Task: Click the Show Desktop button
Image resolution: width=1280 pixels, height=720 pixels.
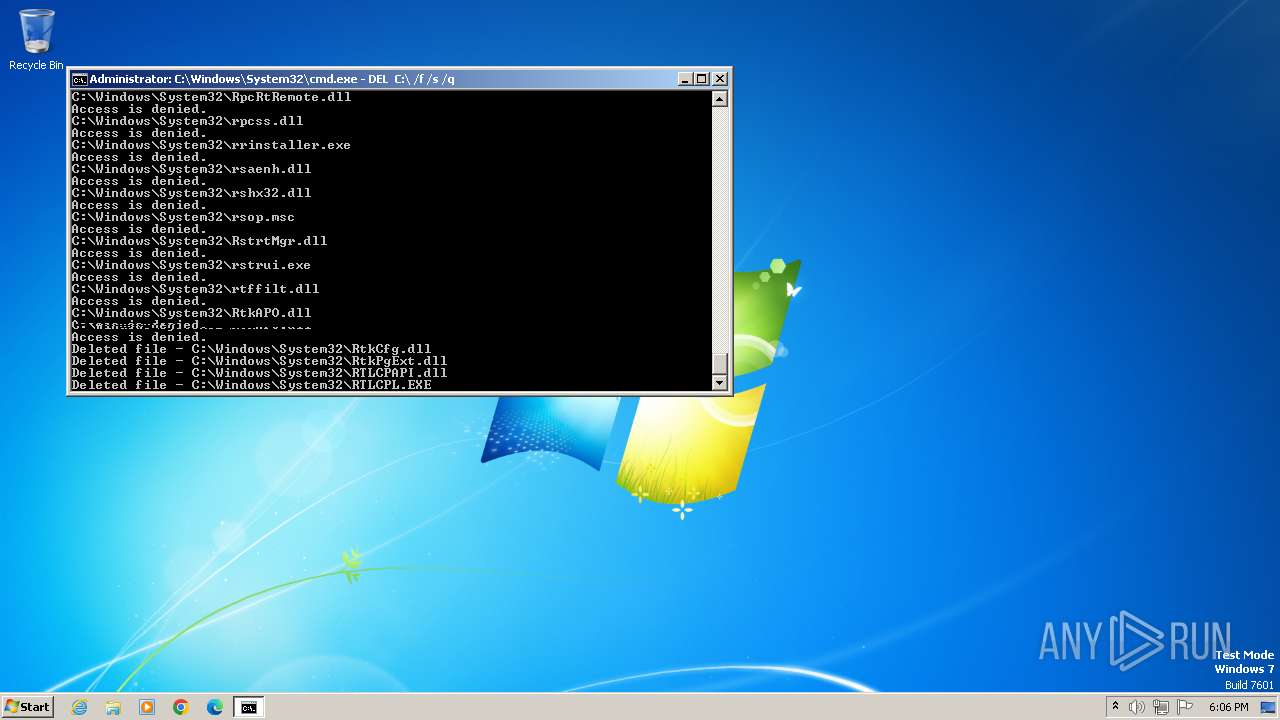Action: coord(1269,707)
